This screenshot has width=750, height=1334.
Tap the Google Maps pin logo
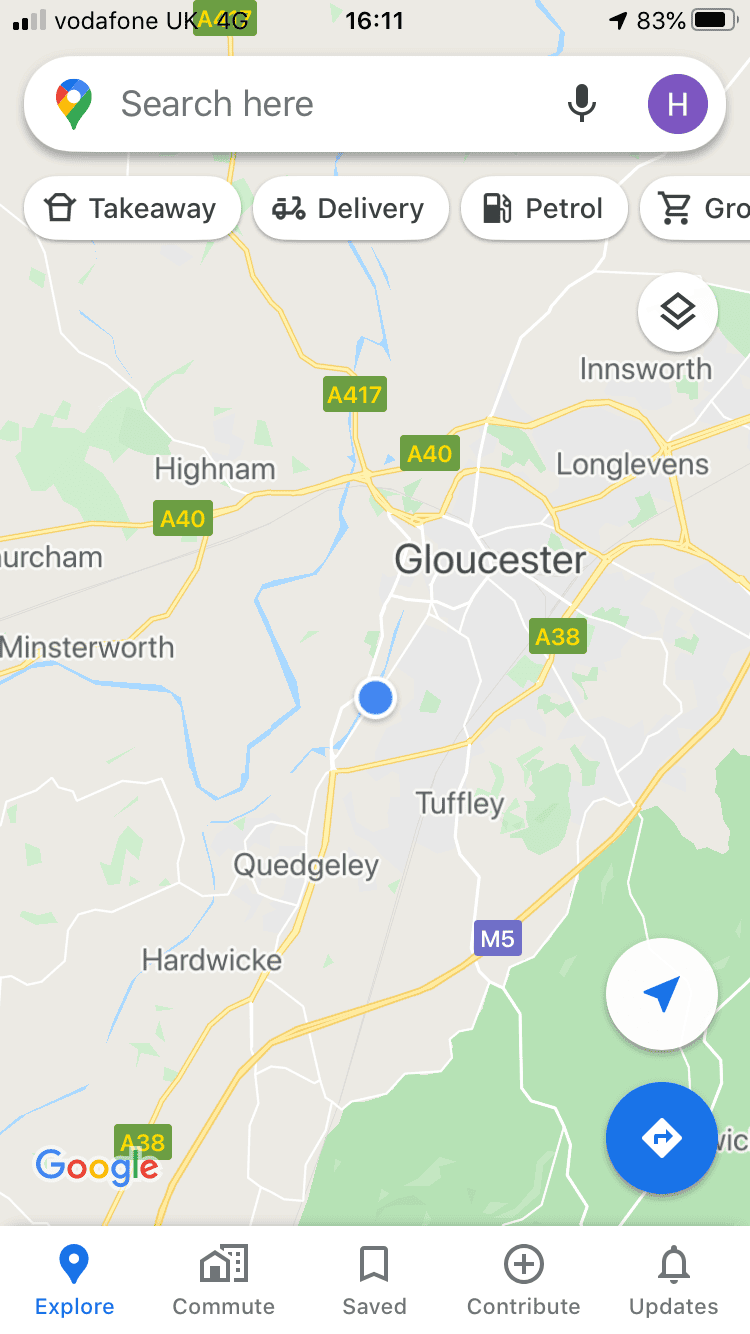point(74,104)
